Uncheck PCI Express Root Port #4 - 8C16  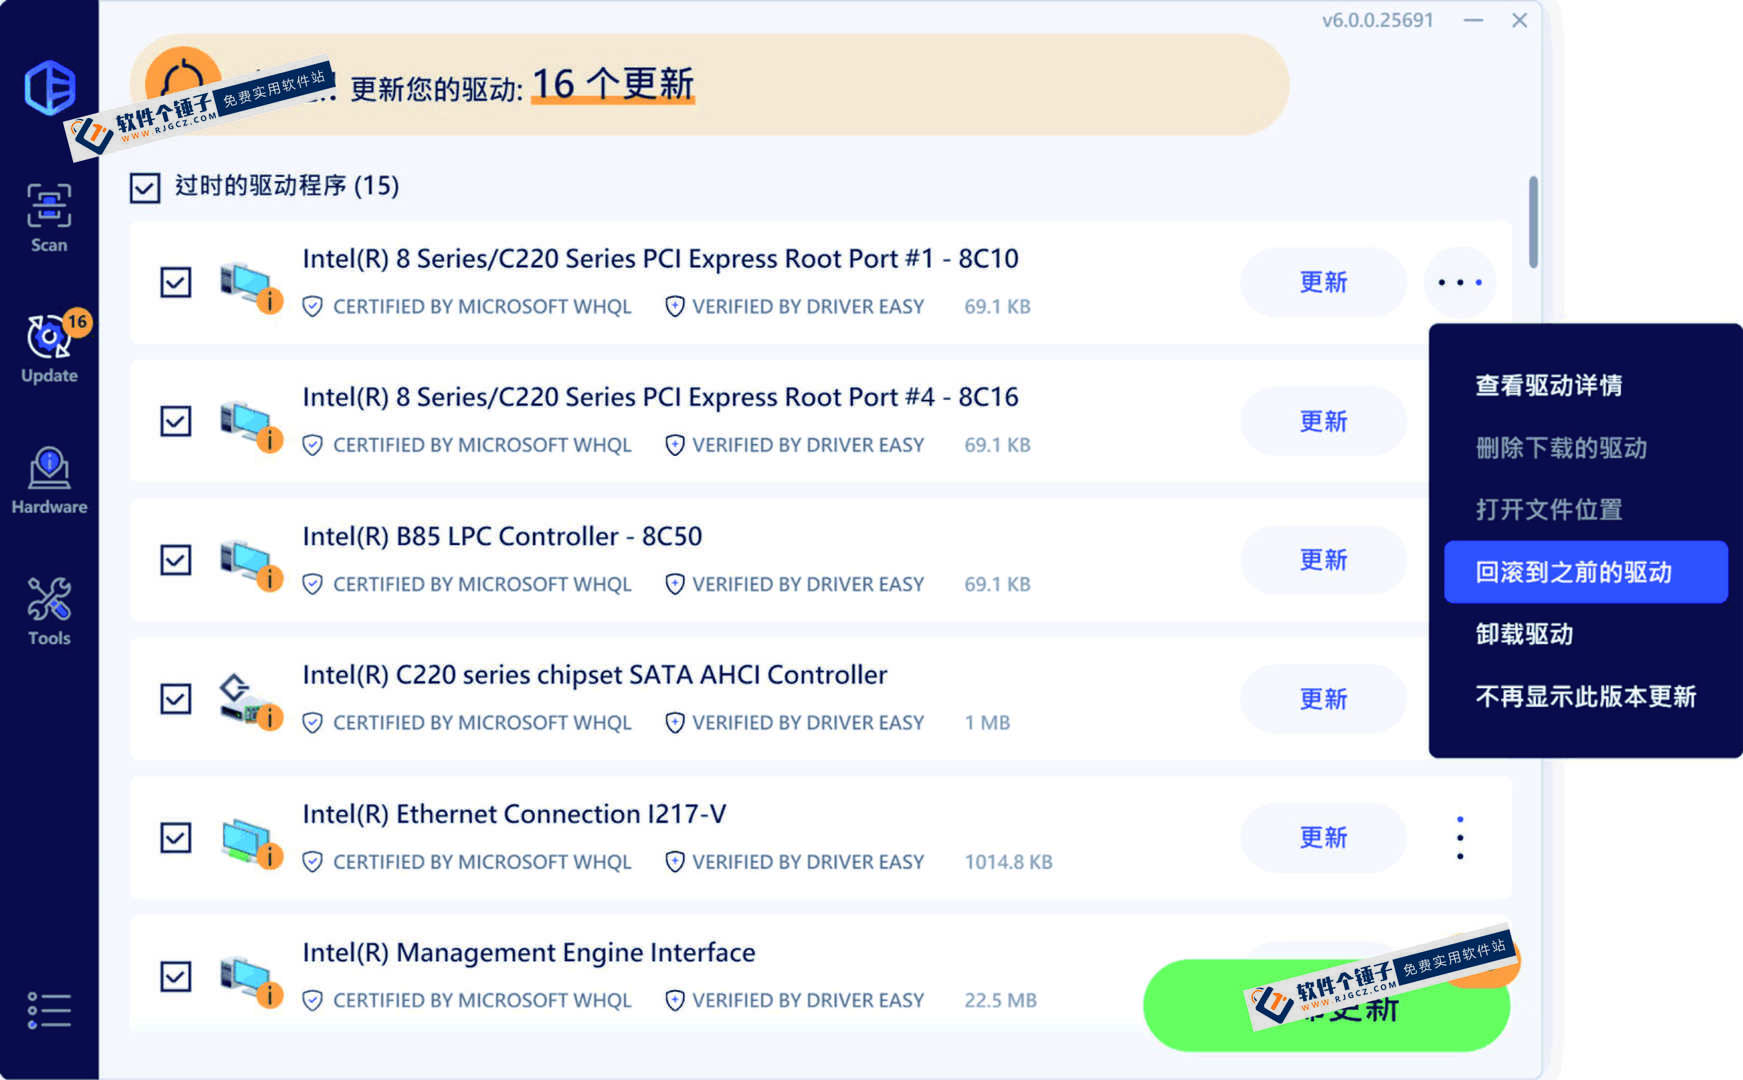[x=176, y=421]
